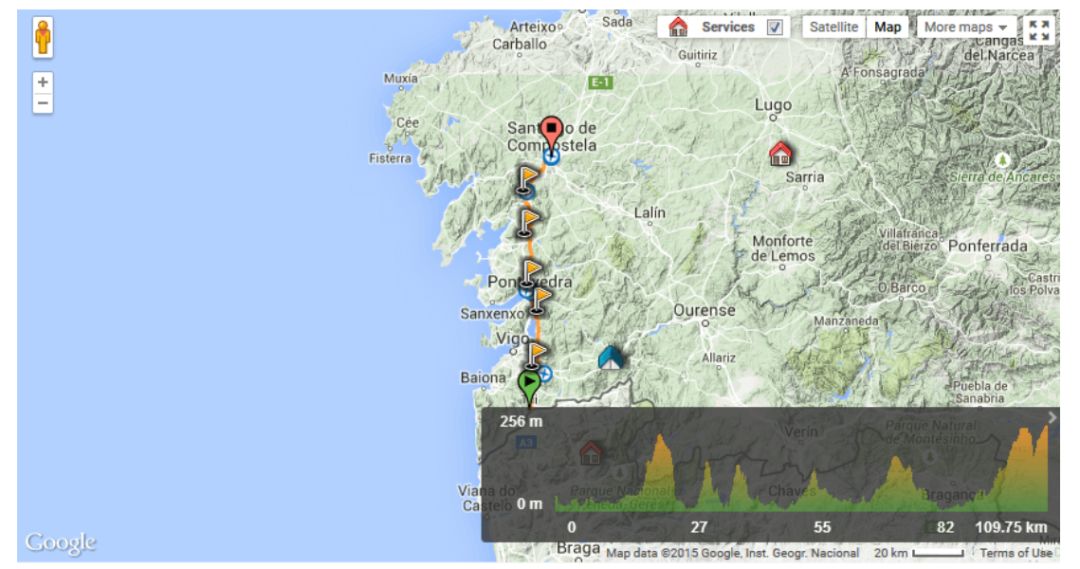Open the Terms of Use link
The width and height of the screenshot is (1080, 569).
click(x=1015, y=553)
